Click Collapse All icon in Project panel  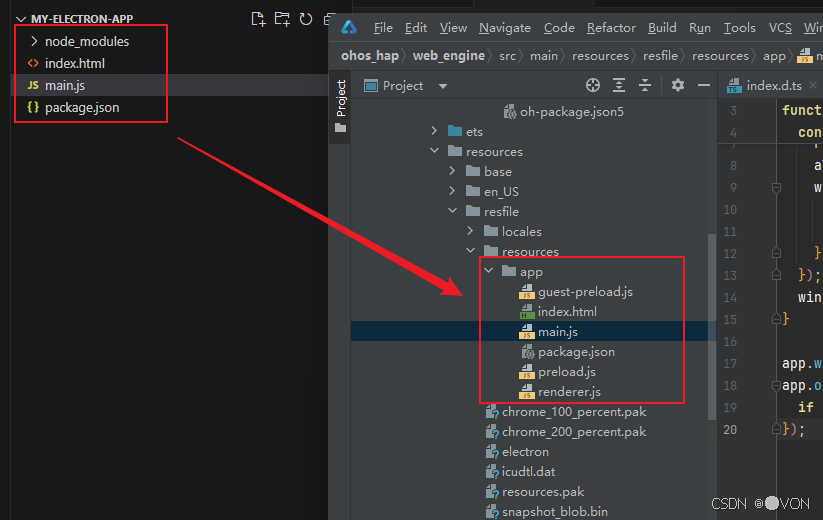(645, 85)
